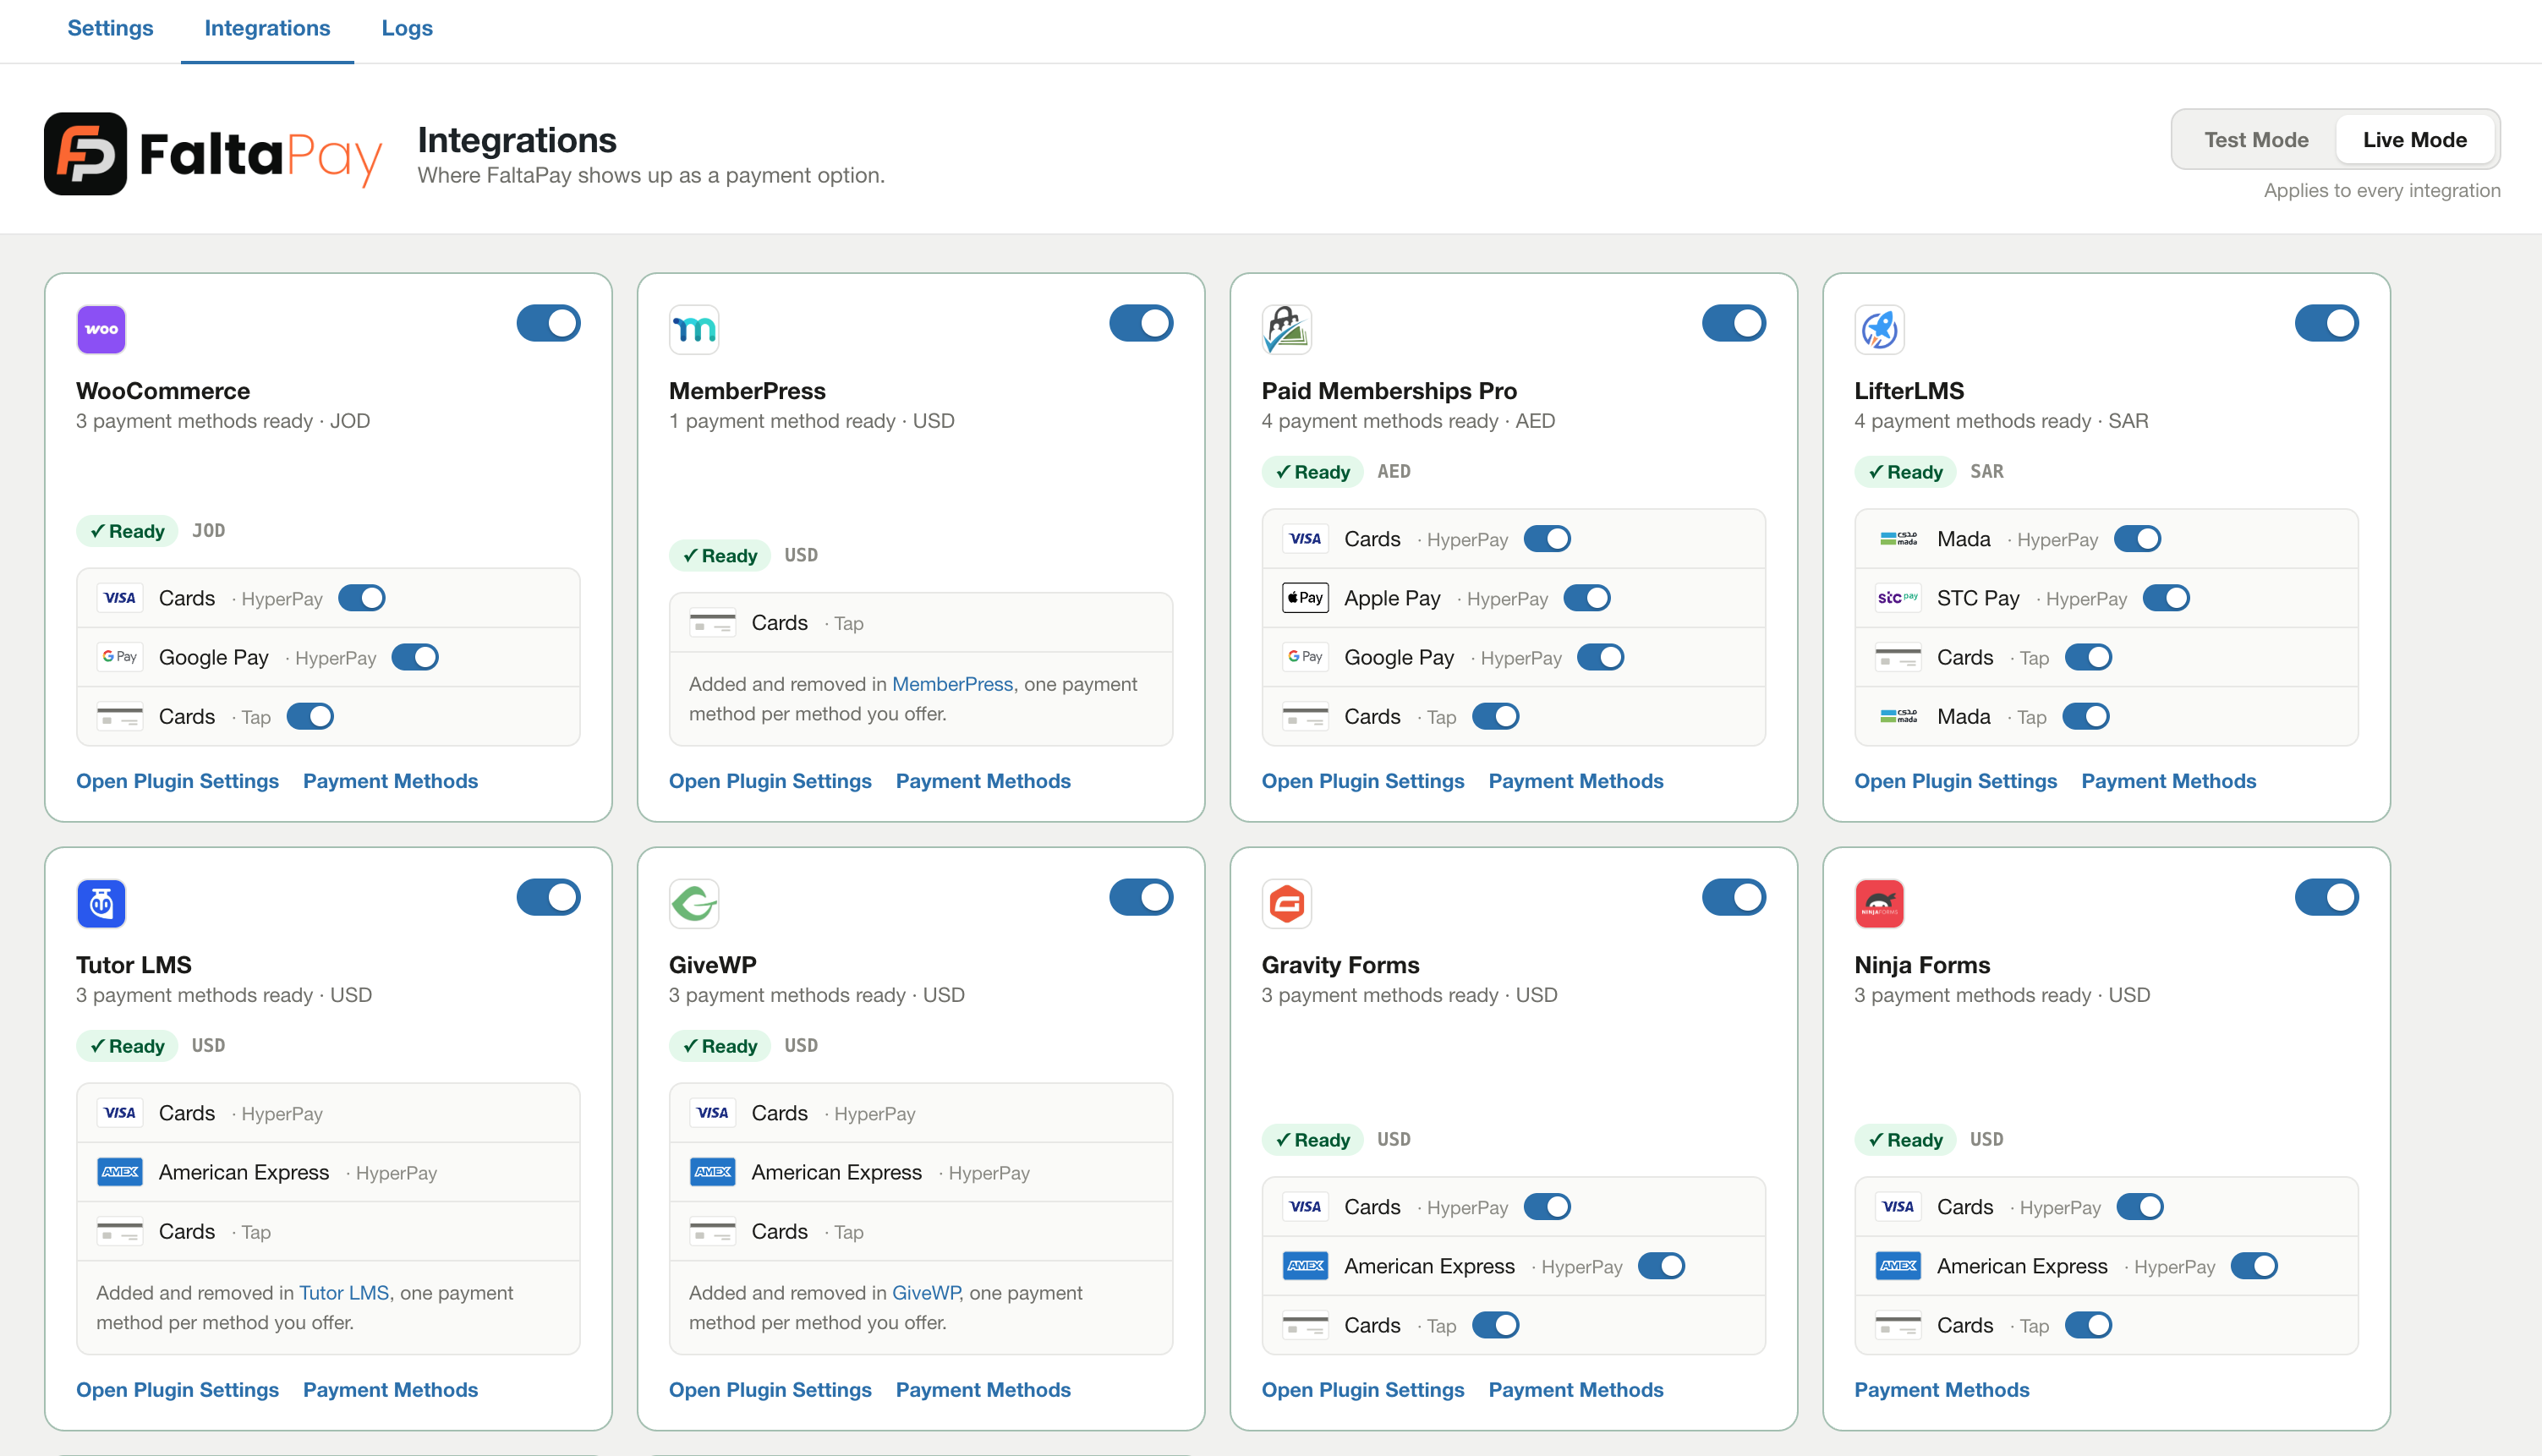Switch to the Logs tab

407,28
